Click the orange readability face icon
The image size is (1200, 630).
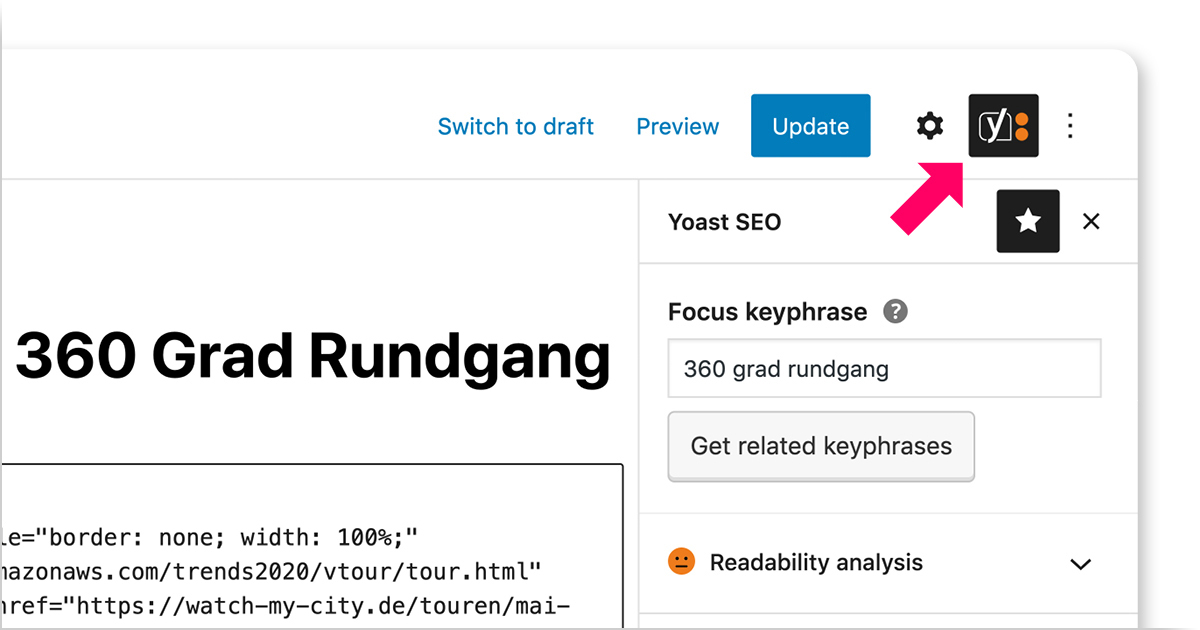pos(681,562)
